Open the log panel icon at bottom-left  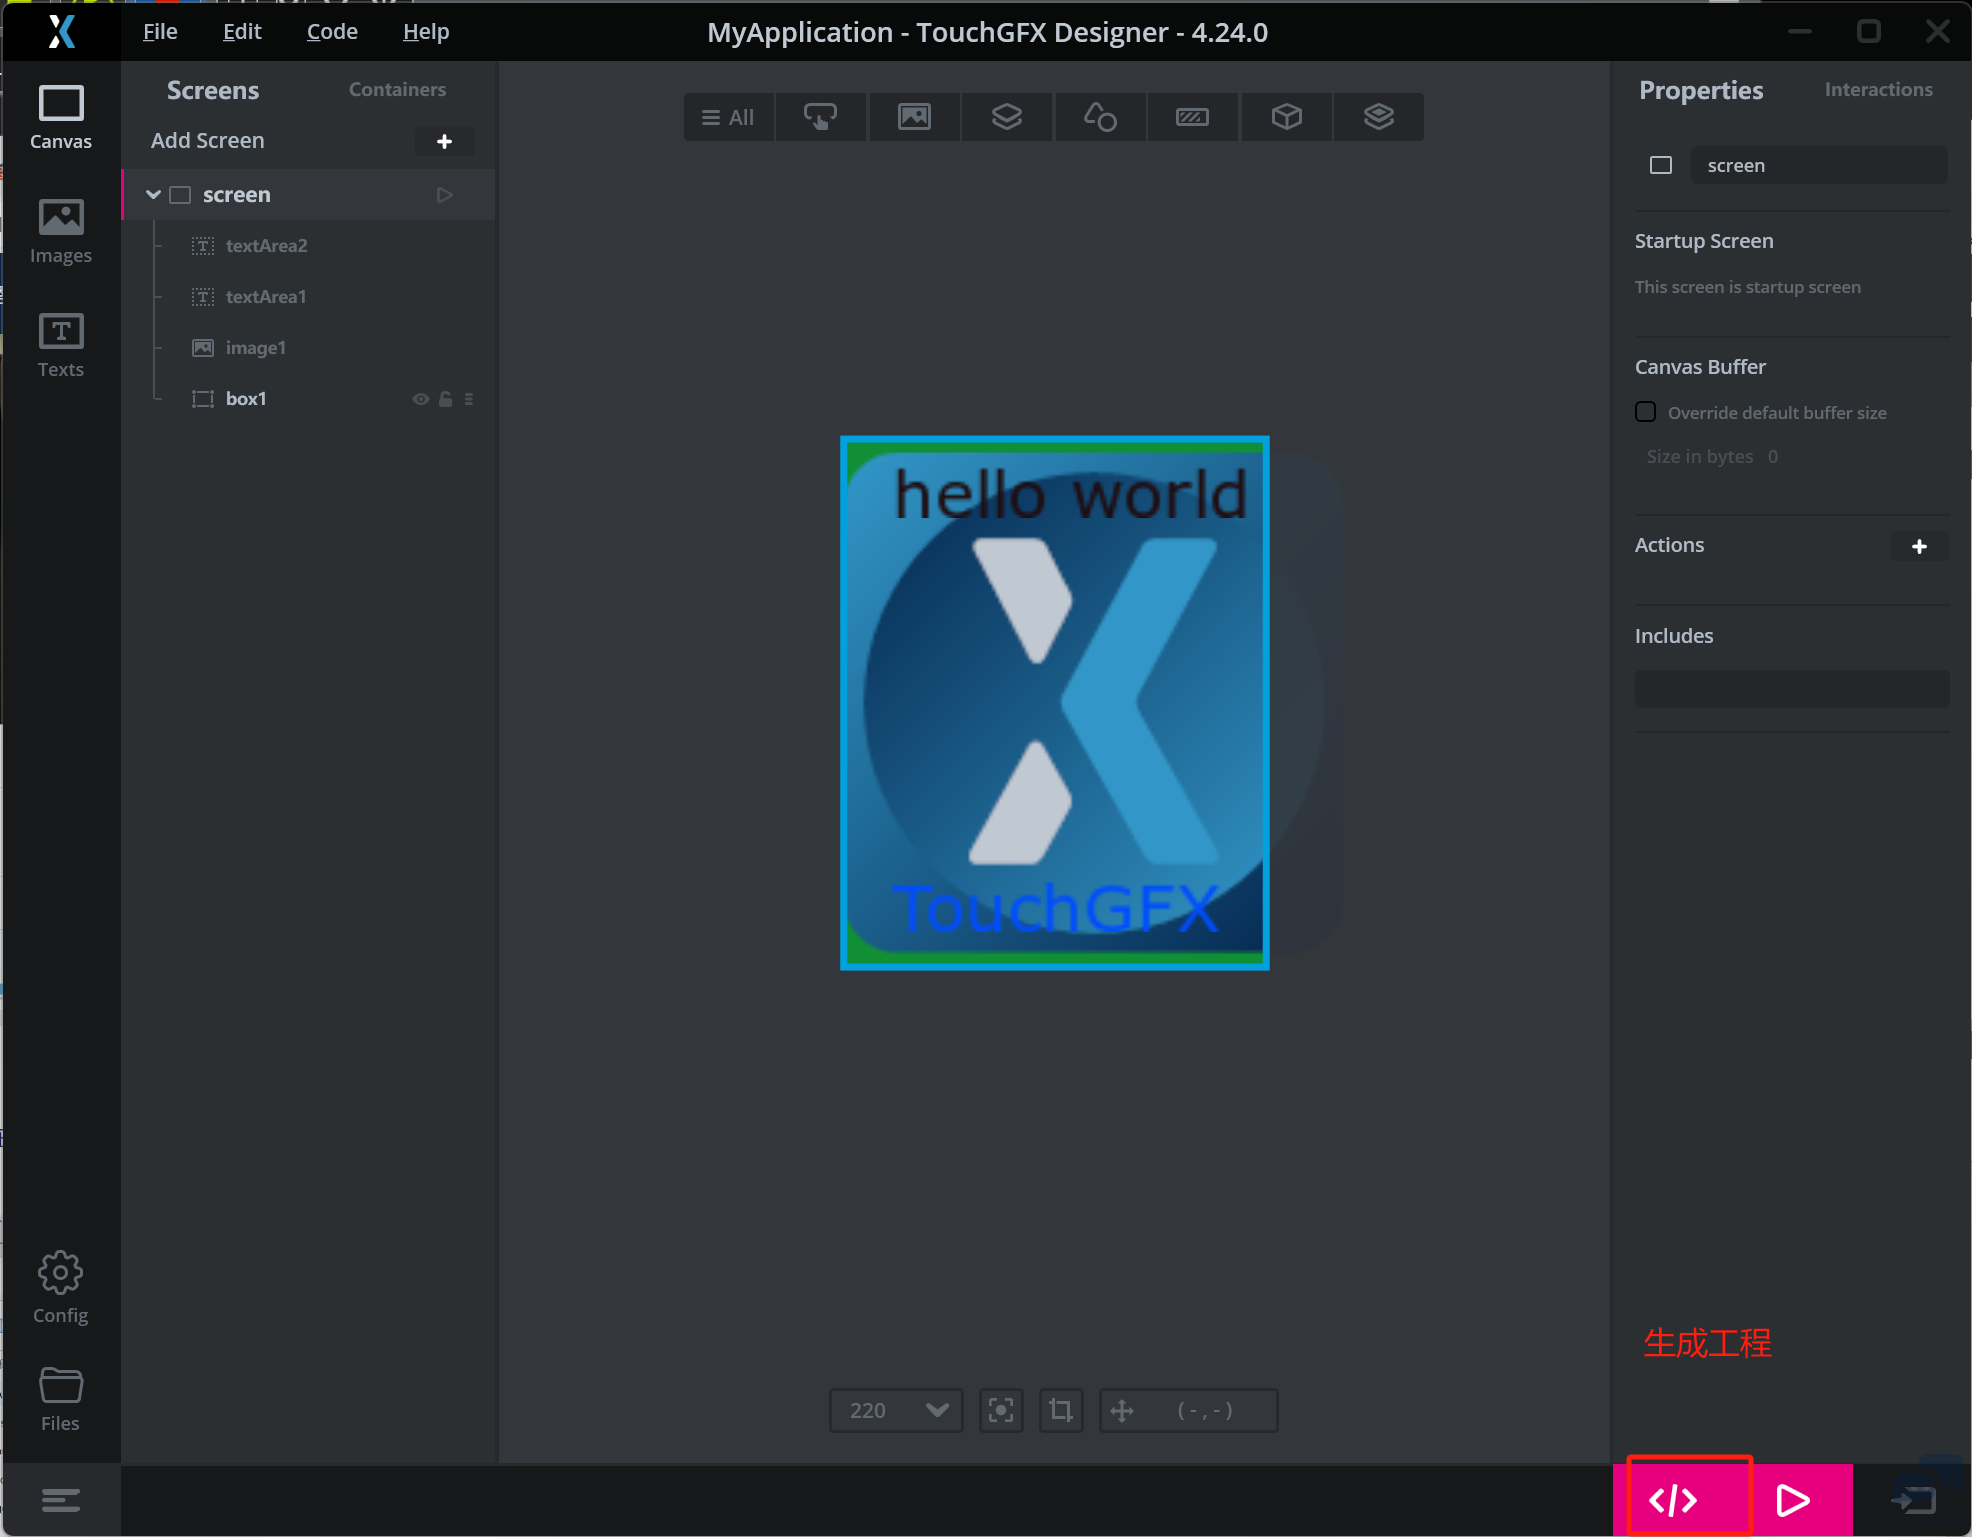click(x=61, y=1500)
